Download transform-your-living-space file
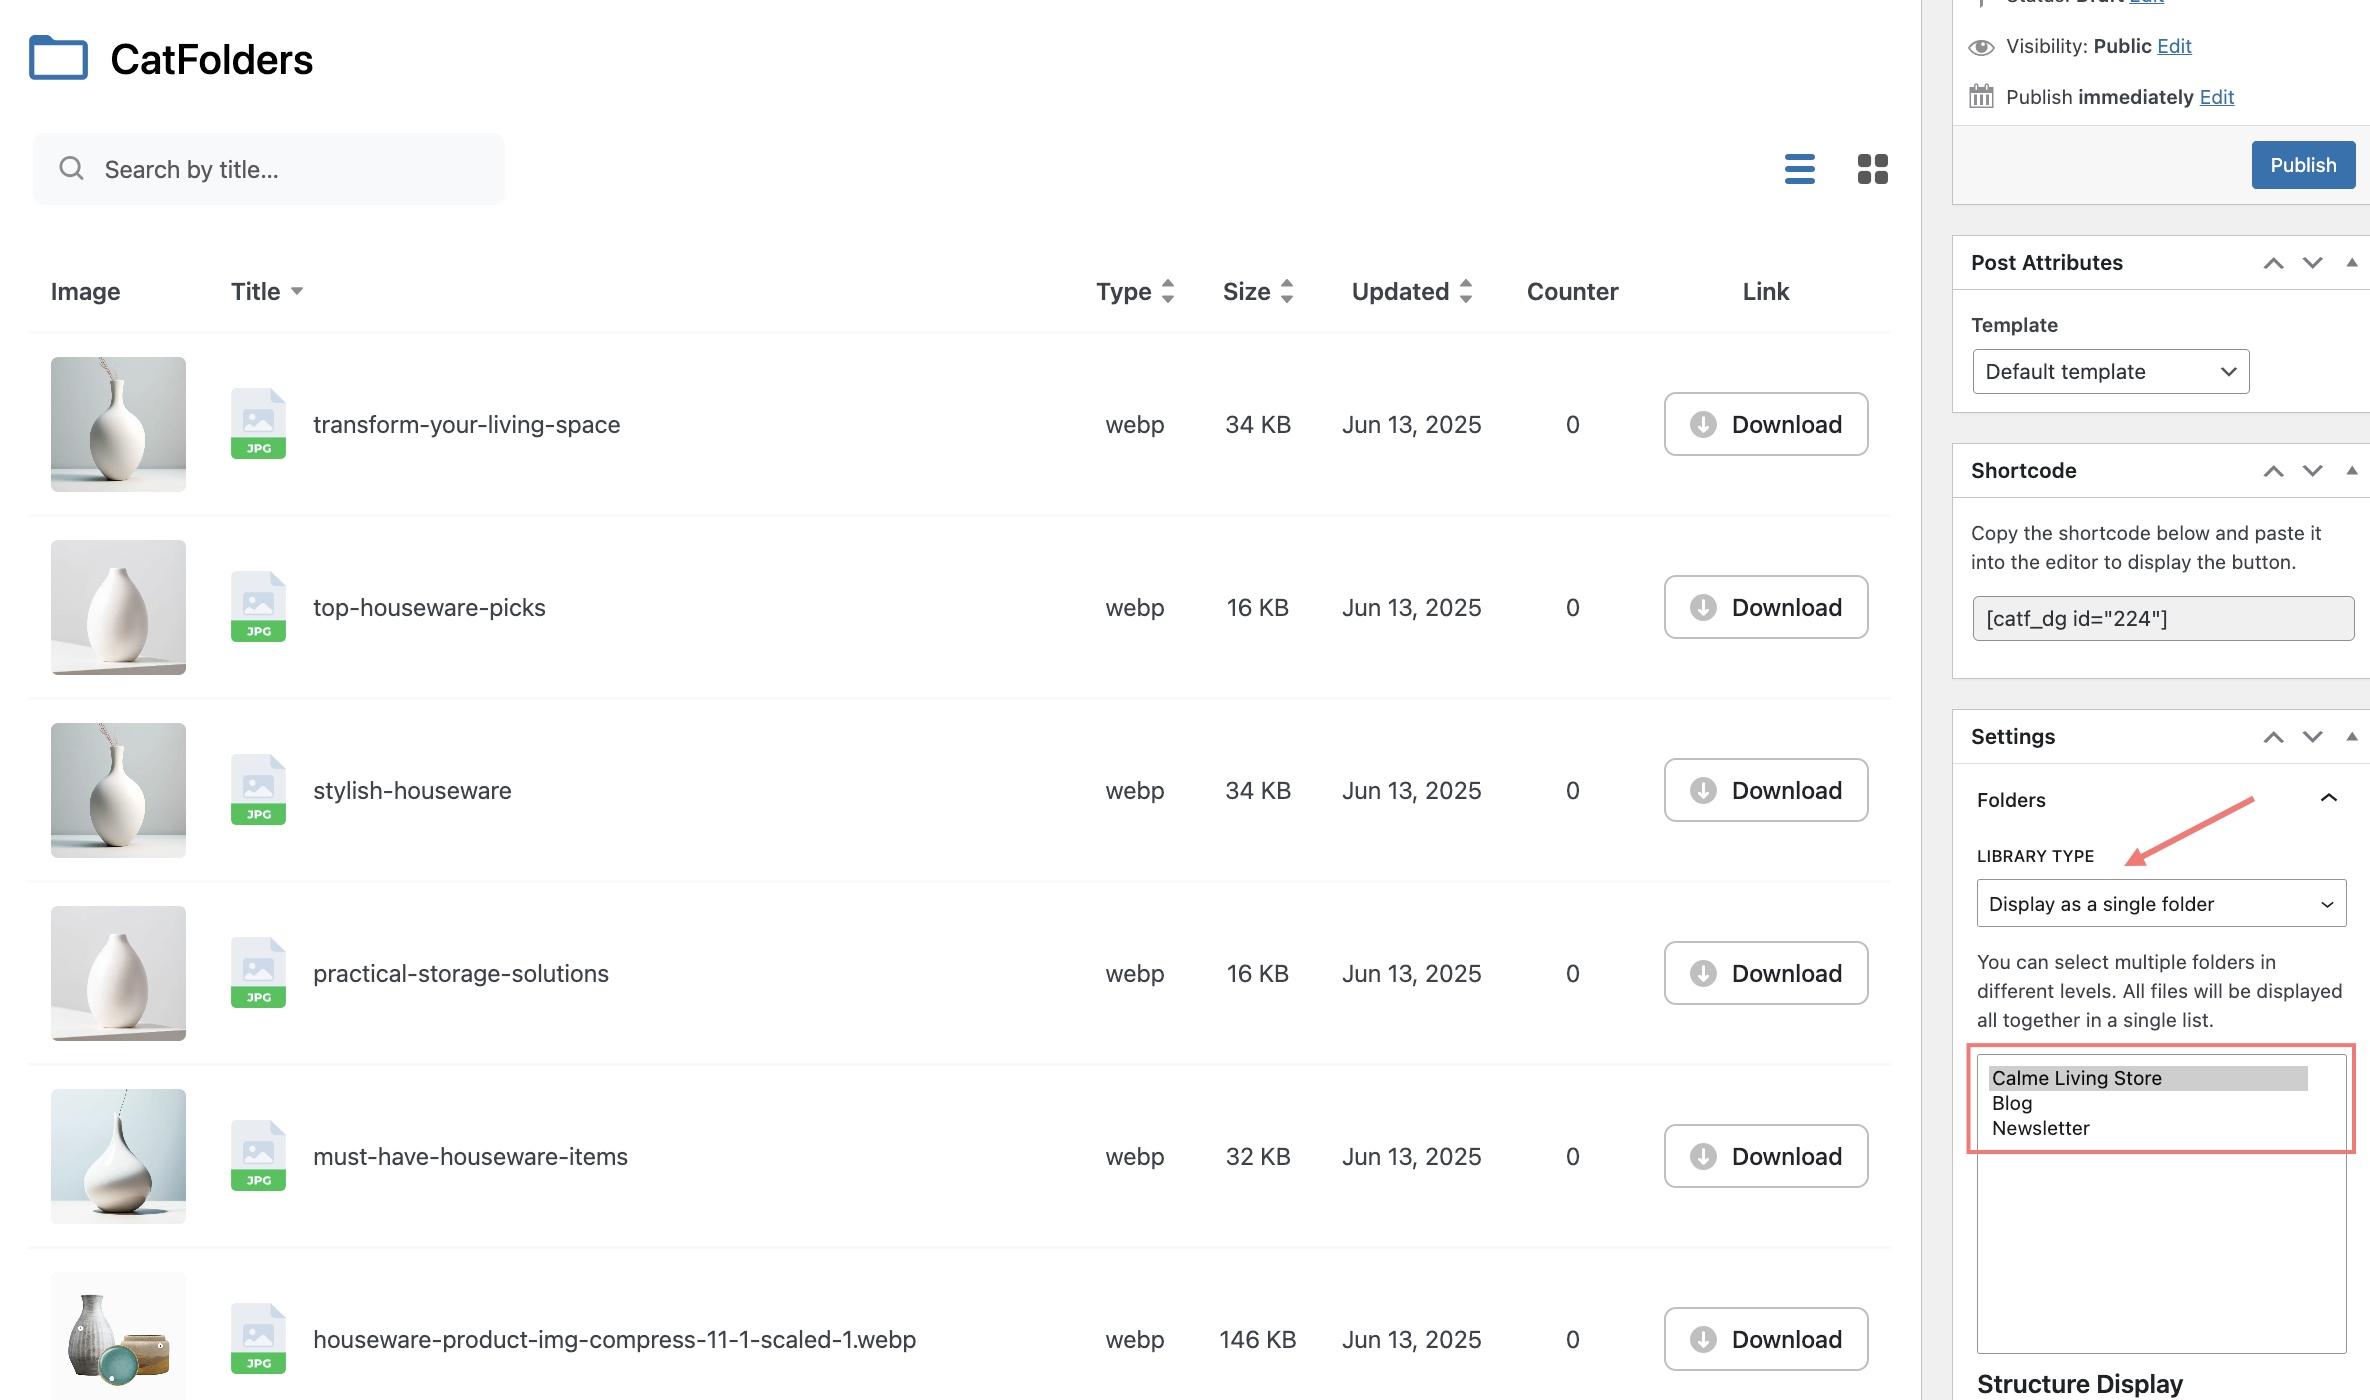The width and height of the screenshot is (2370, 1400). point(1766,424)
